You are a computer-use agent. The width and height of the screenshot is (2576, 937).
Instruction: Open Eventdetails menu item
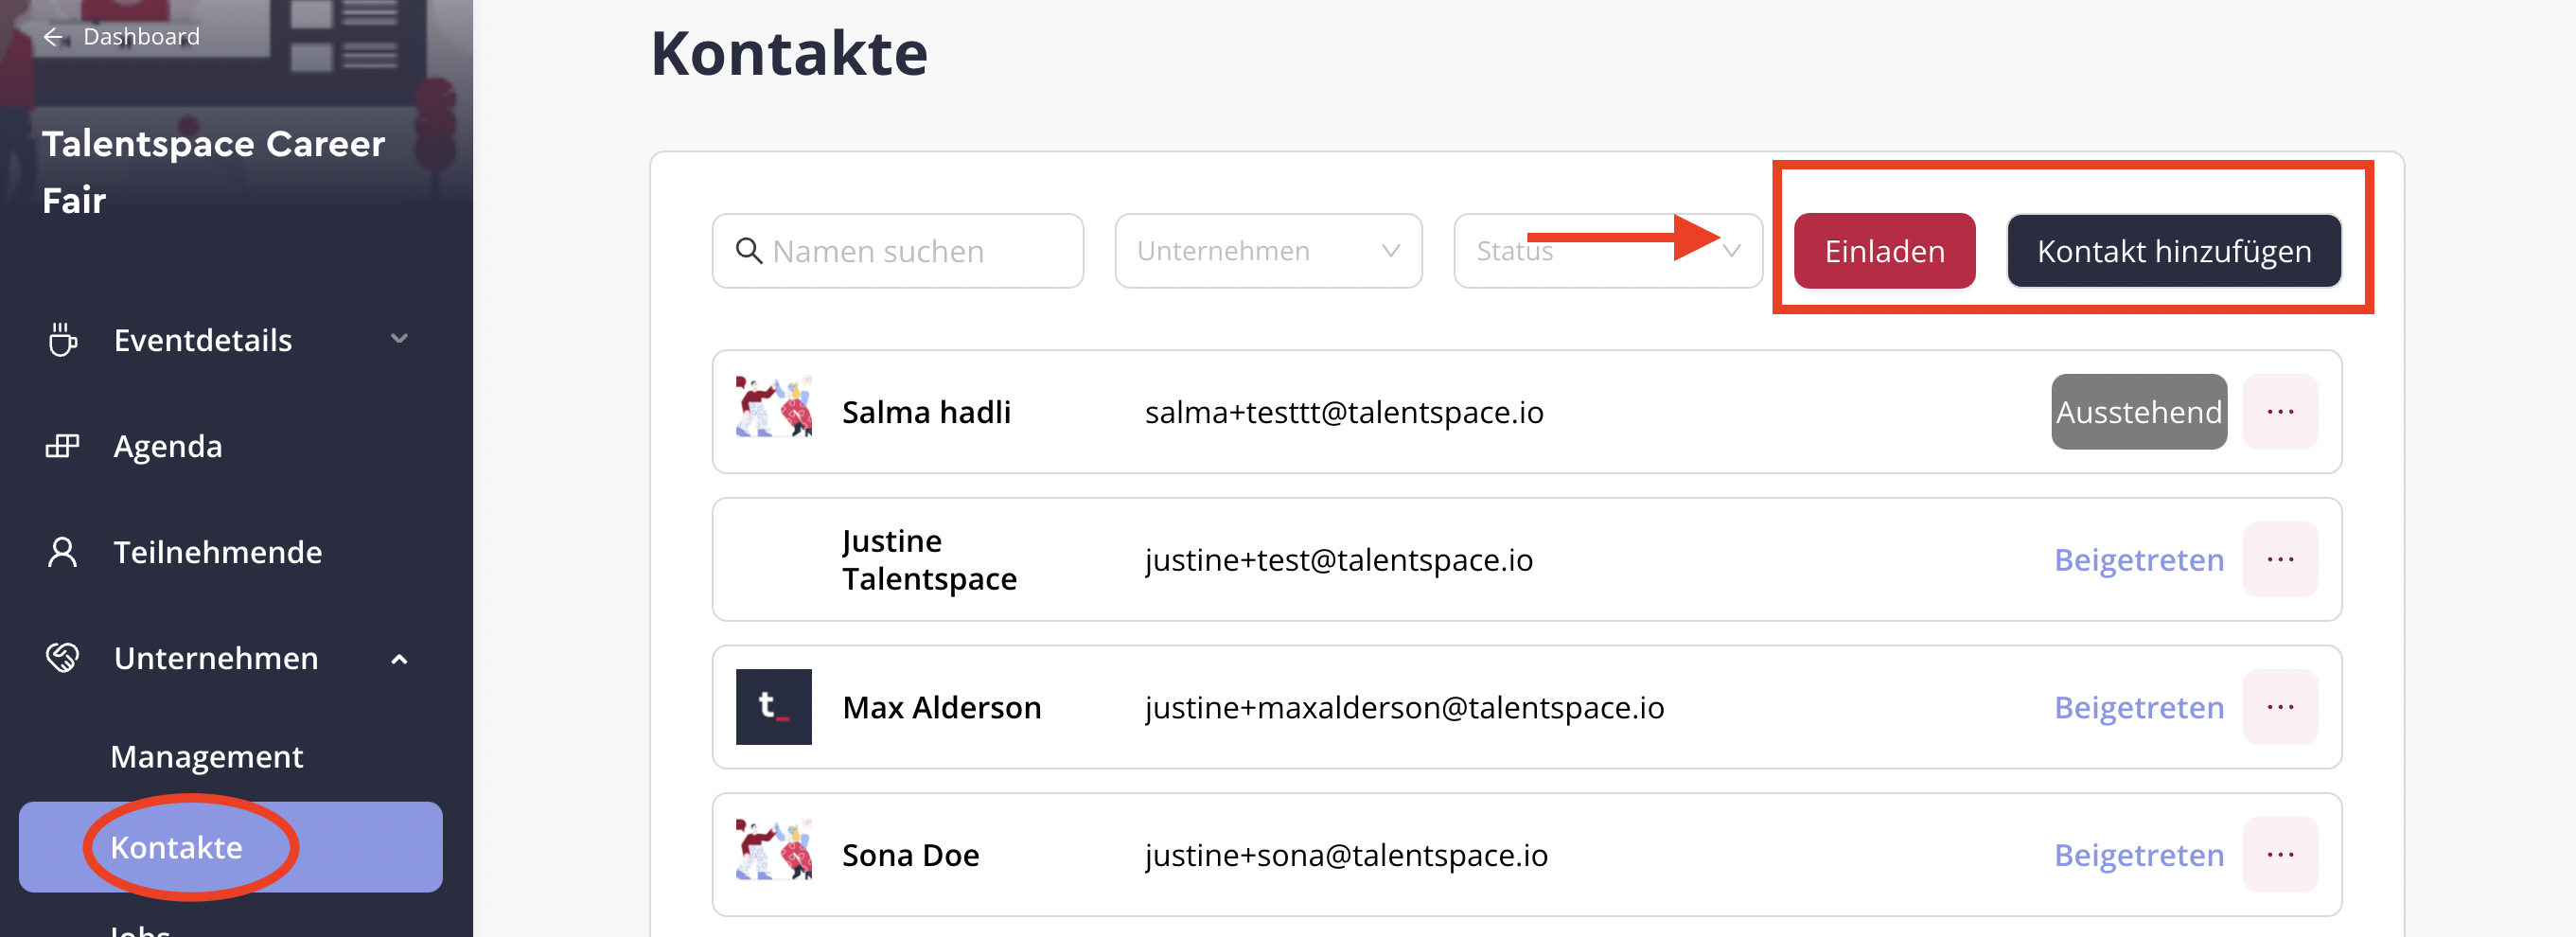pyautogui.click(x=203, y=340)
